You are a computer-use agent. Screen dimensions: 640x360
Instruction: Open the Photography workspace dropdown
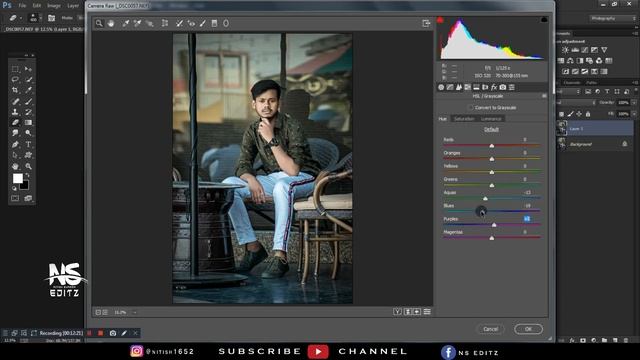click(x=613, y=18)
